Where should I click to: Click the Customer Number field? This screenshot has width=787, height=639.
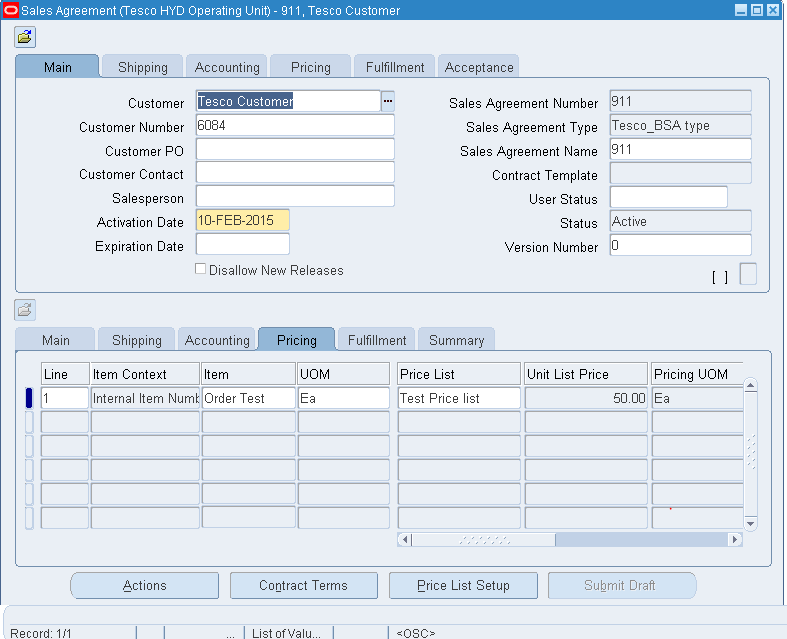pos(295,125)
